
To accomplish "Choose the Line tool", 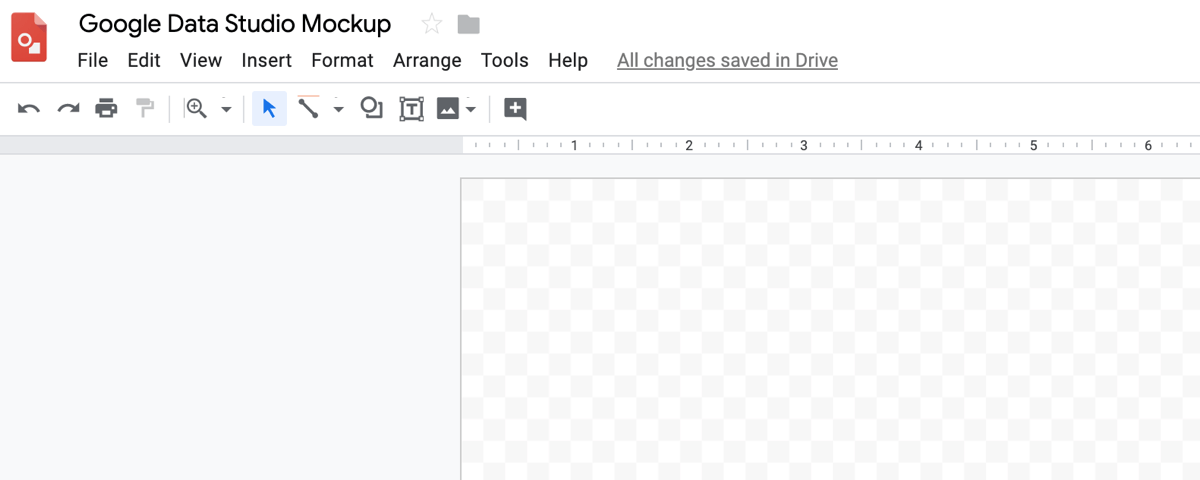I will click(x=308, y=107).
